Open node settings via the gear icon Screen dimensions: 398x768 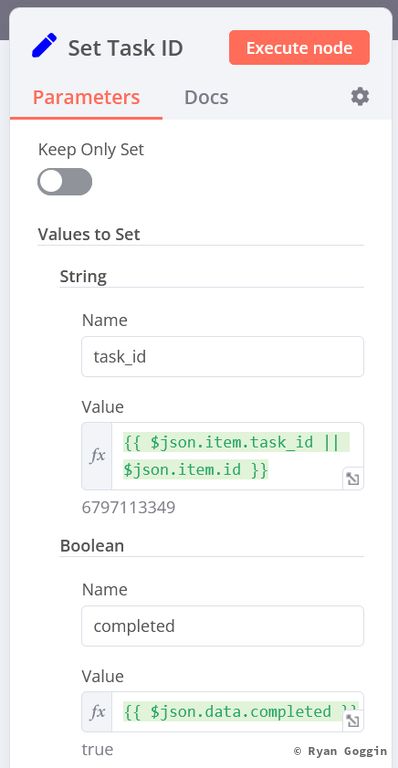[x=360, y=96]
